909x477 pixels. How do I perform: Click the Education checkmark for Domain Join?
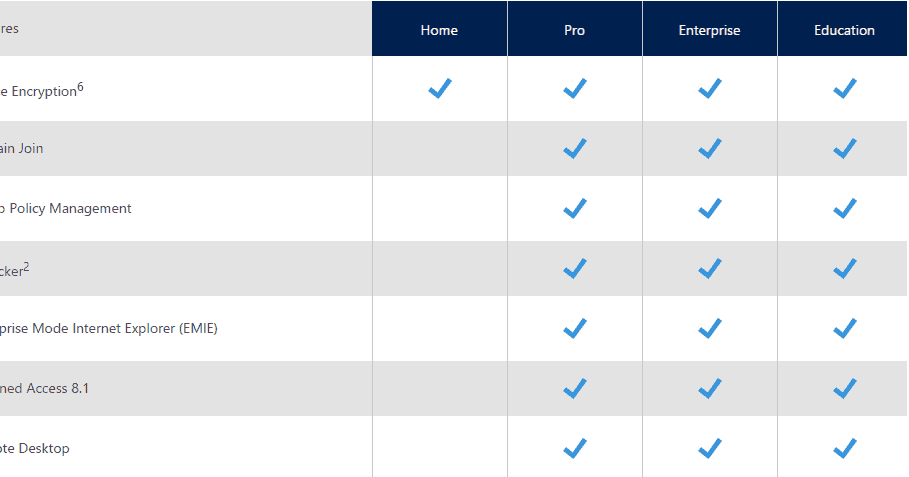845,148
